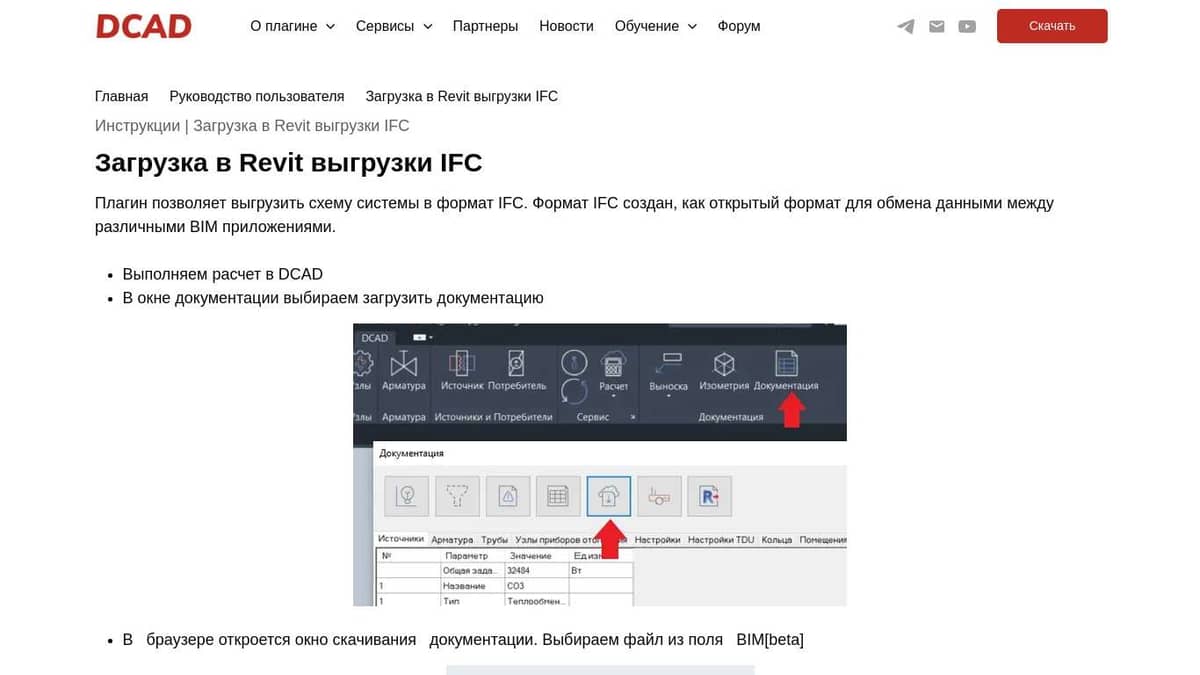Open the Руководство пользователя breadcrumb link
Screen dimensions: 1200x675
258,95
